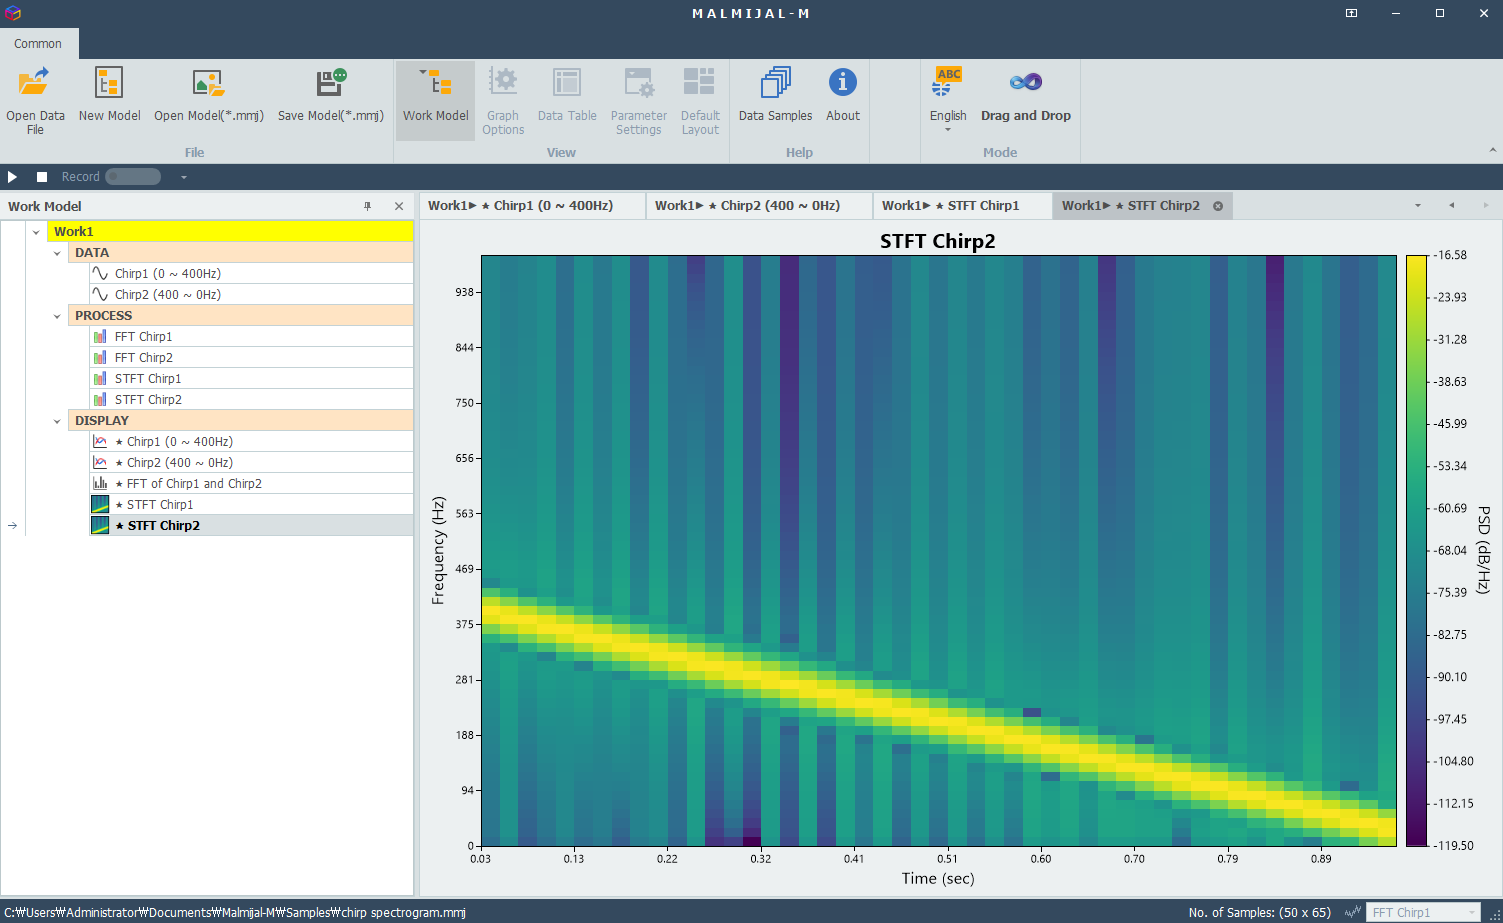Open the English language dropdown

tap(948, 100)
